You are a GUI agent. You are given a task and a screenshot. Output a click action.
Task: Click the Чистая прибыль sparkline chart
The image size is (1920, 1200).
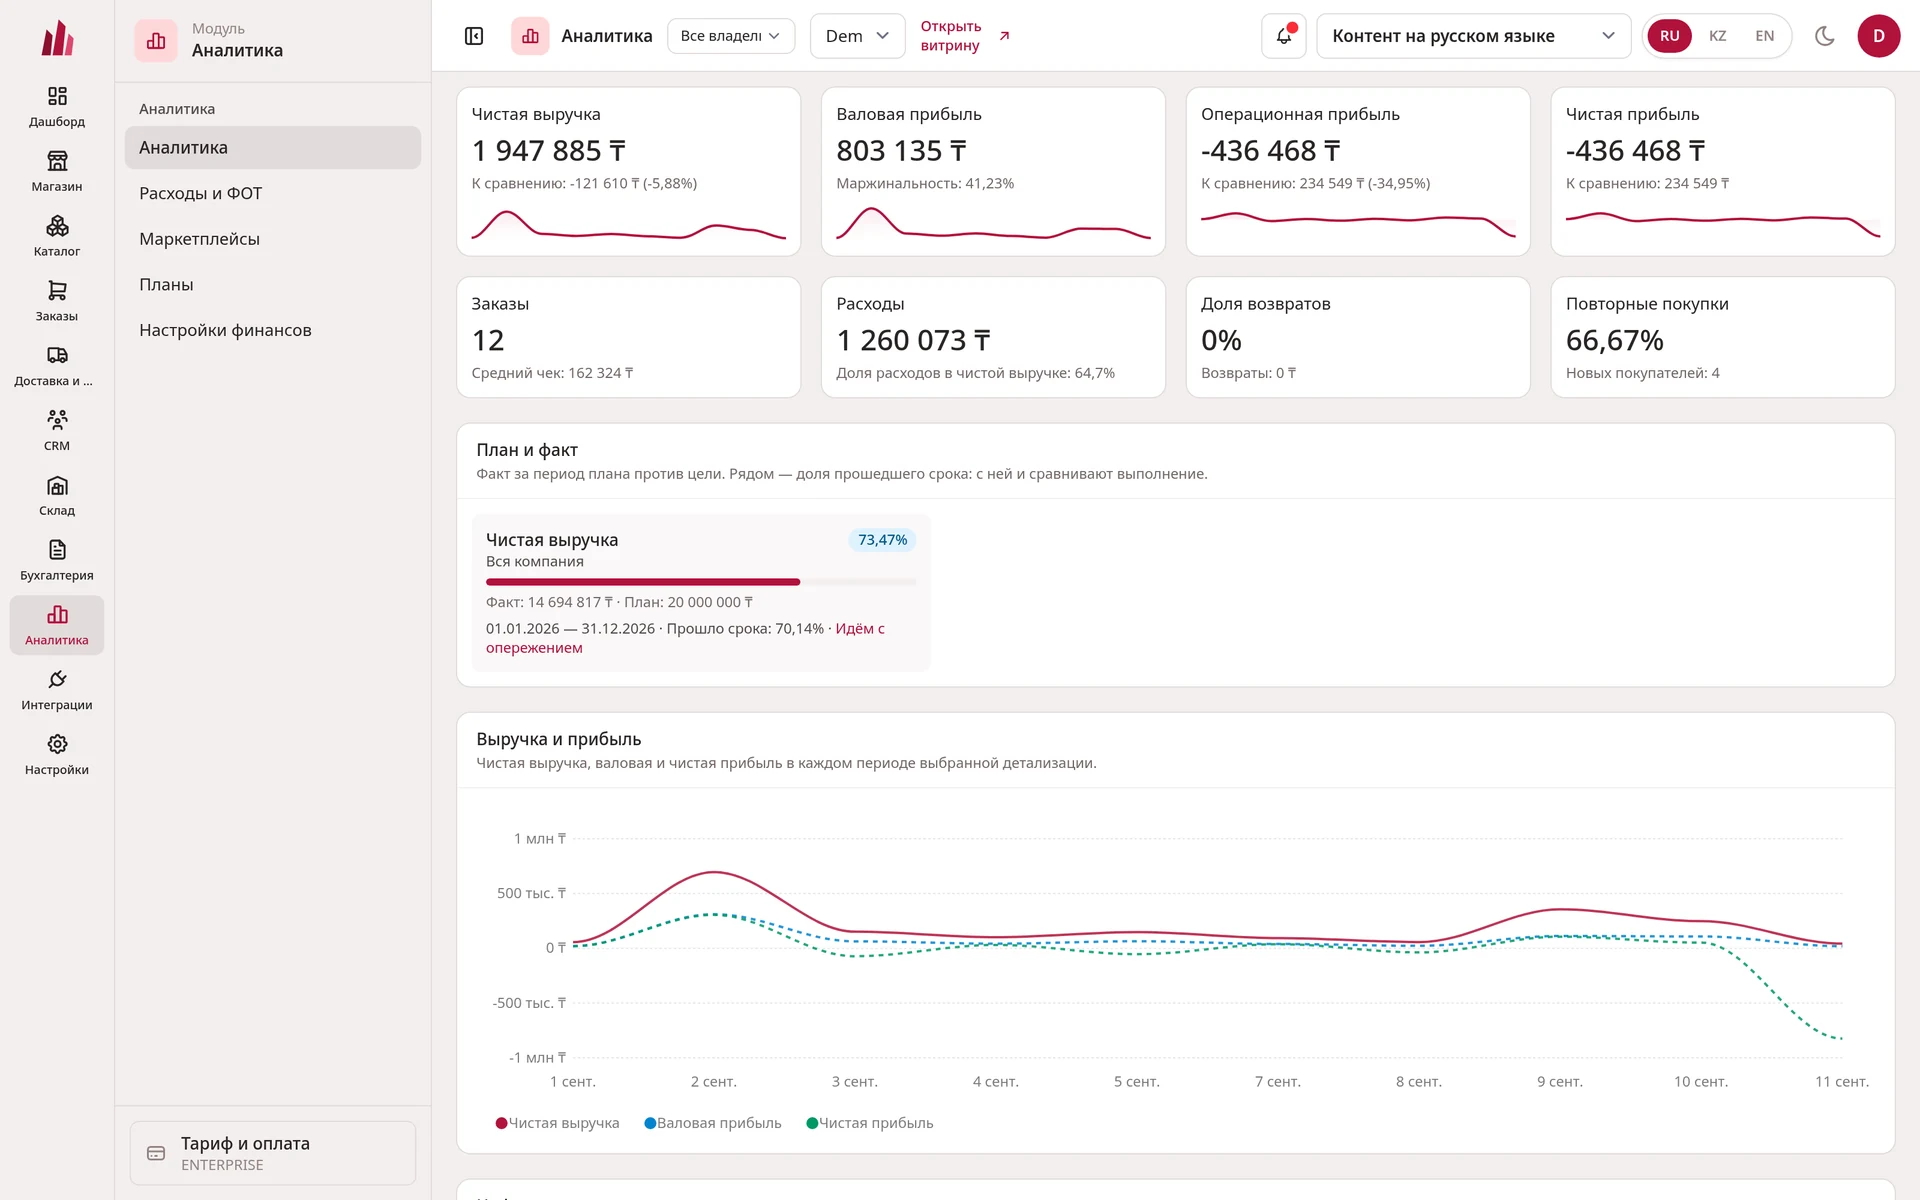(x=1723, y=225)
